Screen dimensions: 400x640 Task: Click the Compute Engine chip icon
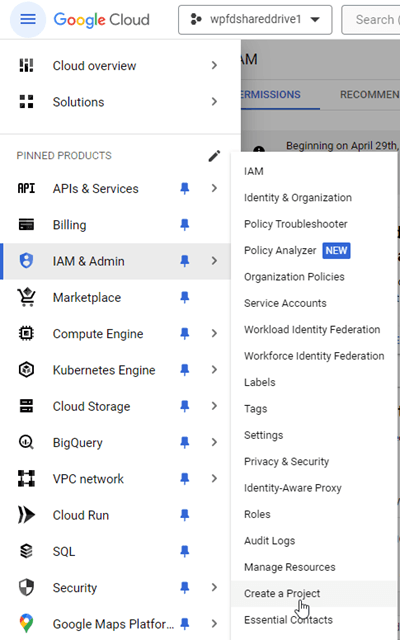27,333
